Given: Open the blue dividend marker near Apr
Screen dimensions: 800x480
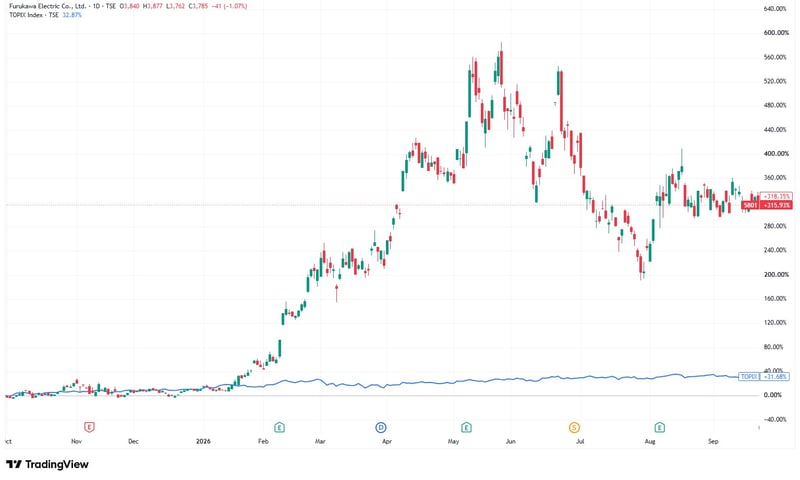Looking at the screenshot, I should pos(381,427).
